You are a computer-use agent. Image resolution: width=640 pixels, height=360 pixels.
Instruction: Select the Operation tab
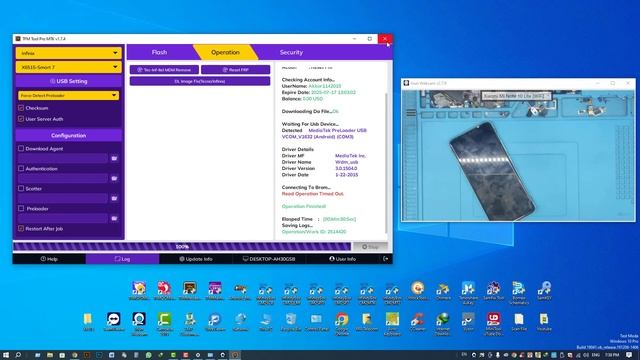tap(225, 52)
